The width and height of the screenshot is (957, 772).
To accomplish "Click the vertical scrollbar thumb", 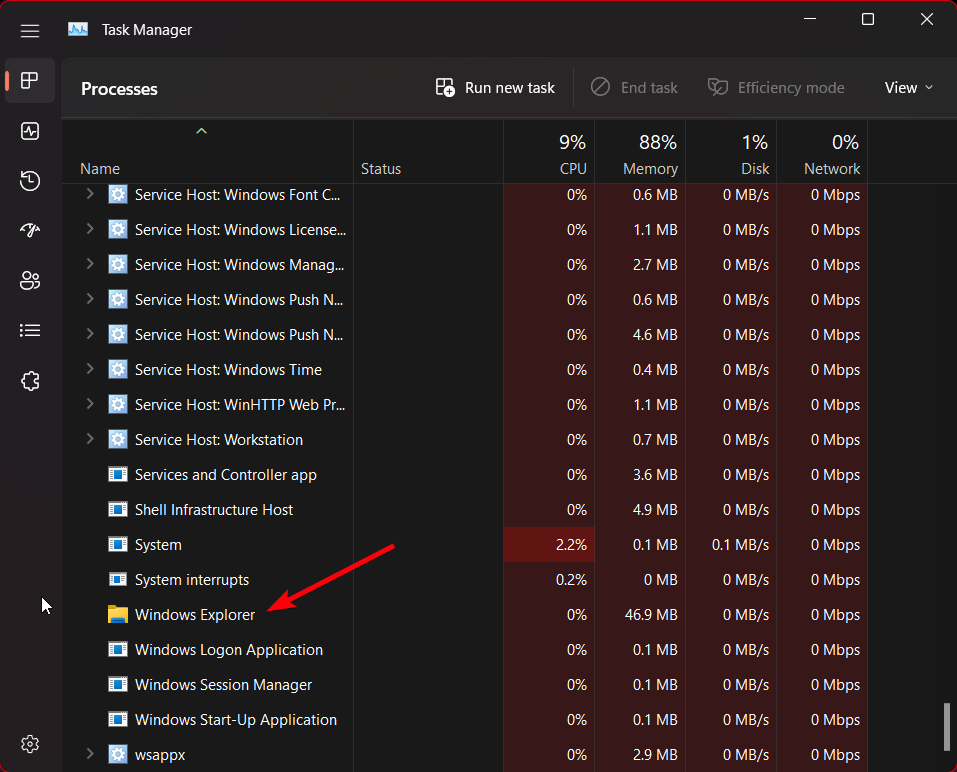I will point(947,727).
